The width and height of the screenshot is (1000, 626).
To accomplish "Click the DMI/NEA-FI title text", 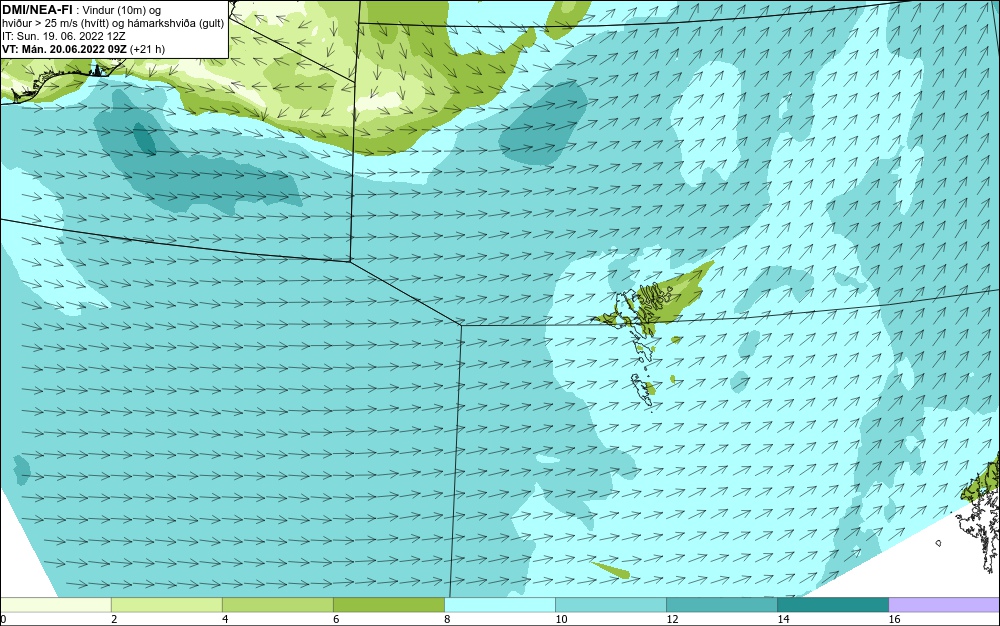I will click(x=37, y=9).
